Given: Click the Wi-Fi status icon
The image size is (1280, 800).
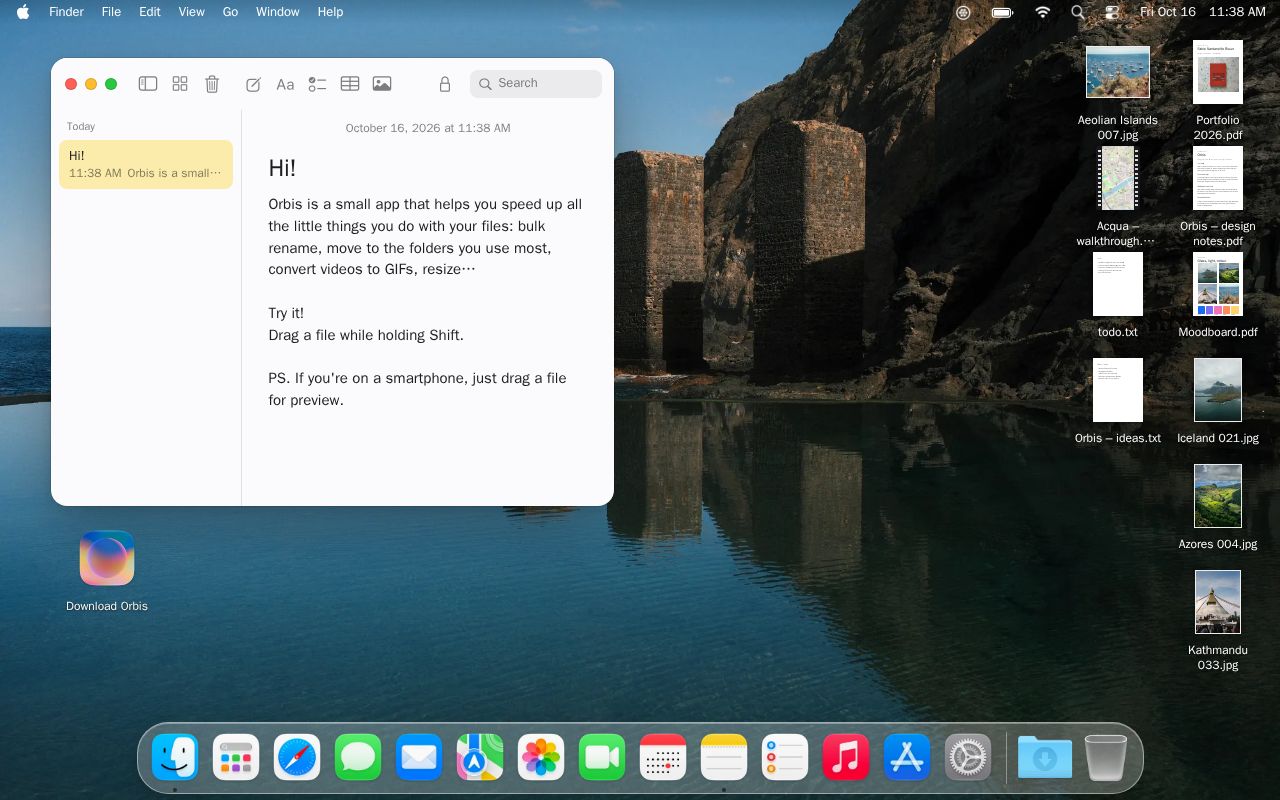Looking at the screenshot, I should point(1042,12).
